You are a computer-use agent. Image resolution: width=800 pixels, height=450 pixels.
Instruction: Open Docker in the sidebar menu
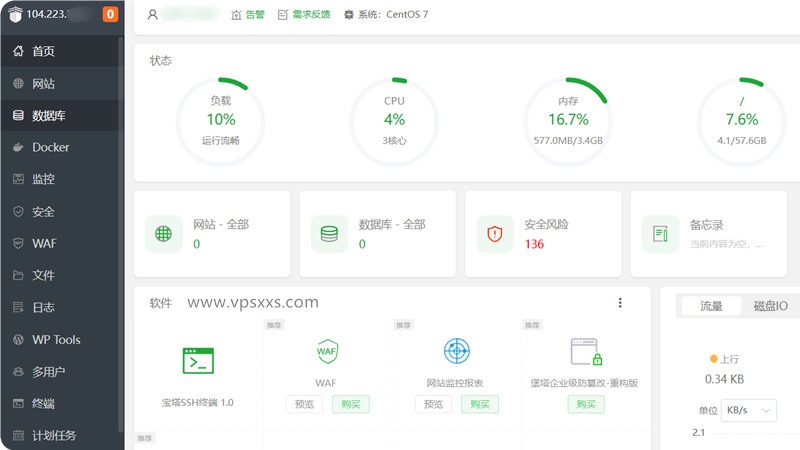click(x=62, y=147)
